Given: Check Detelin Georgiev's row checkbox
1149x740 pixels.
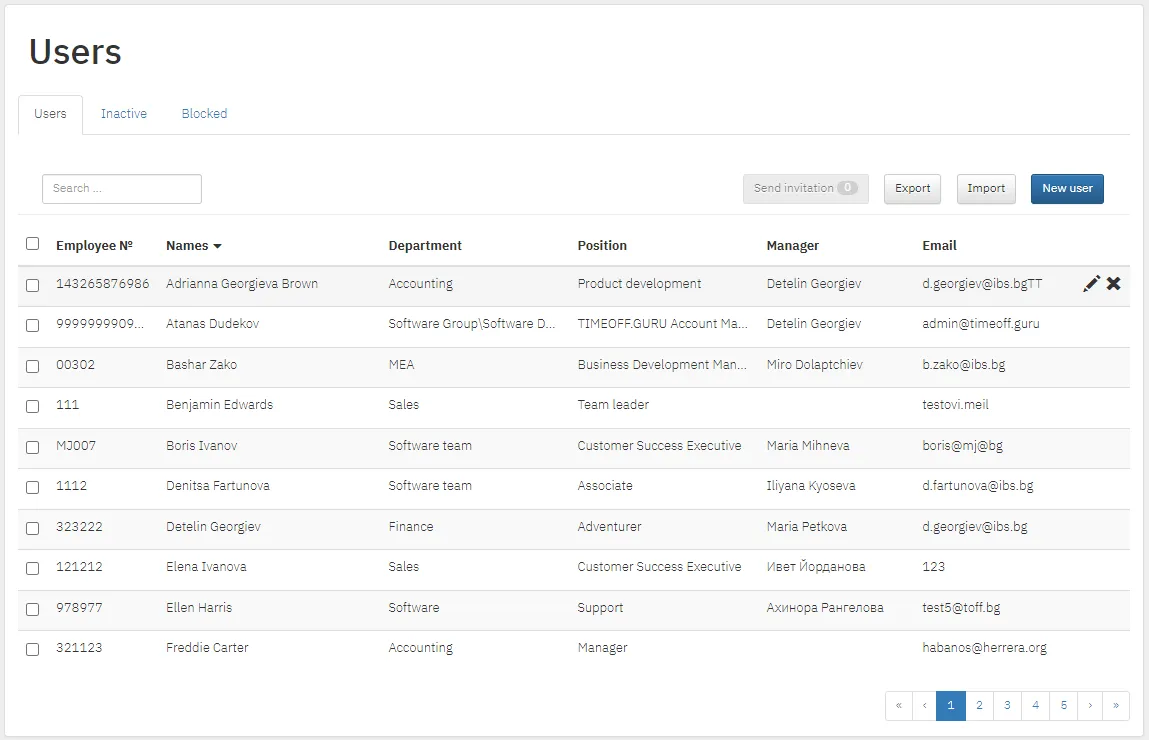Looking at the screenshot, I should pos(32,528).
